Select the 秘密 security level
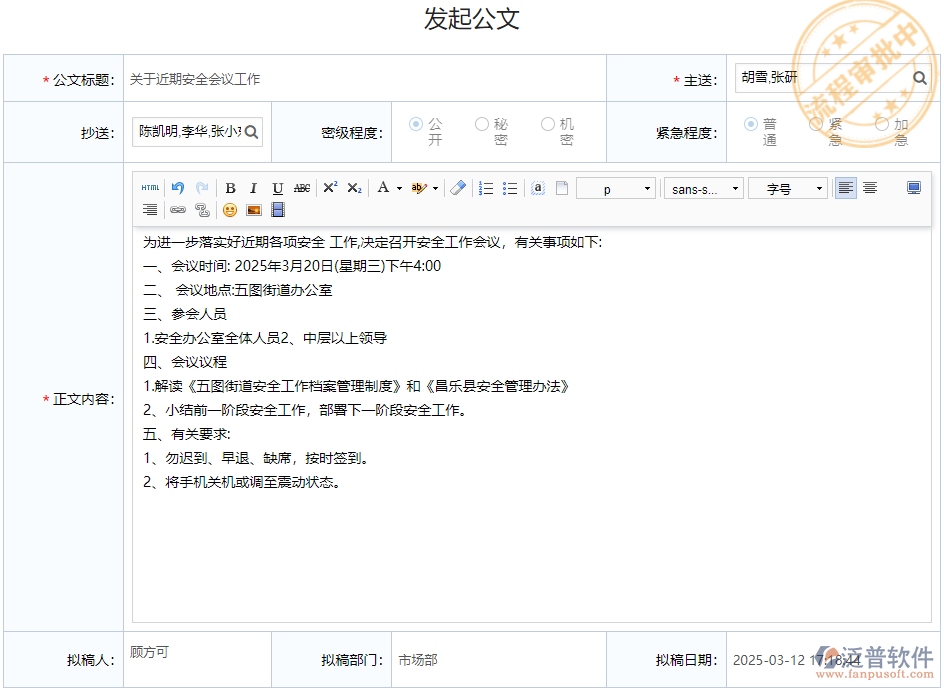Image resolution: width=944 pixels, height=690 pixels. [480, 124]
